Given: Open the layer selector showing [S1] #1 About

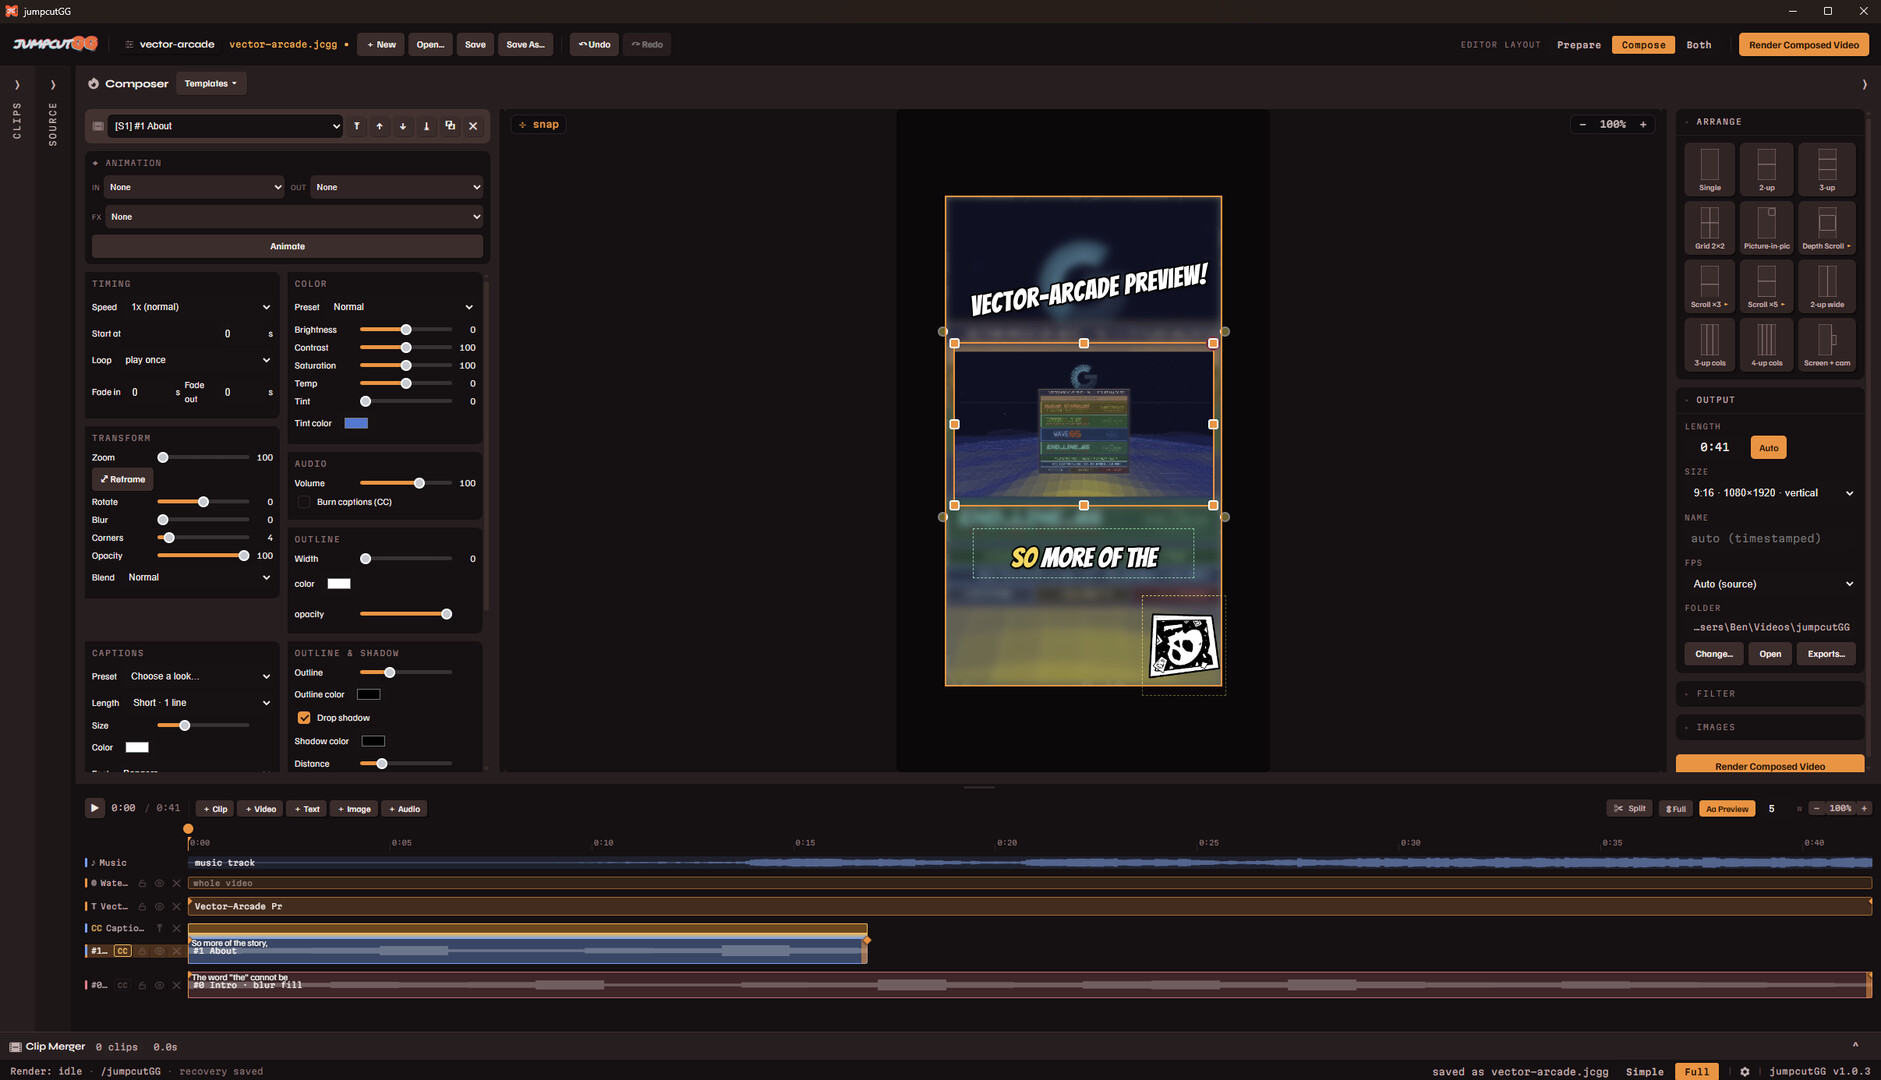Looking at the screenshot, I should pos(225,126).
